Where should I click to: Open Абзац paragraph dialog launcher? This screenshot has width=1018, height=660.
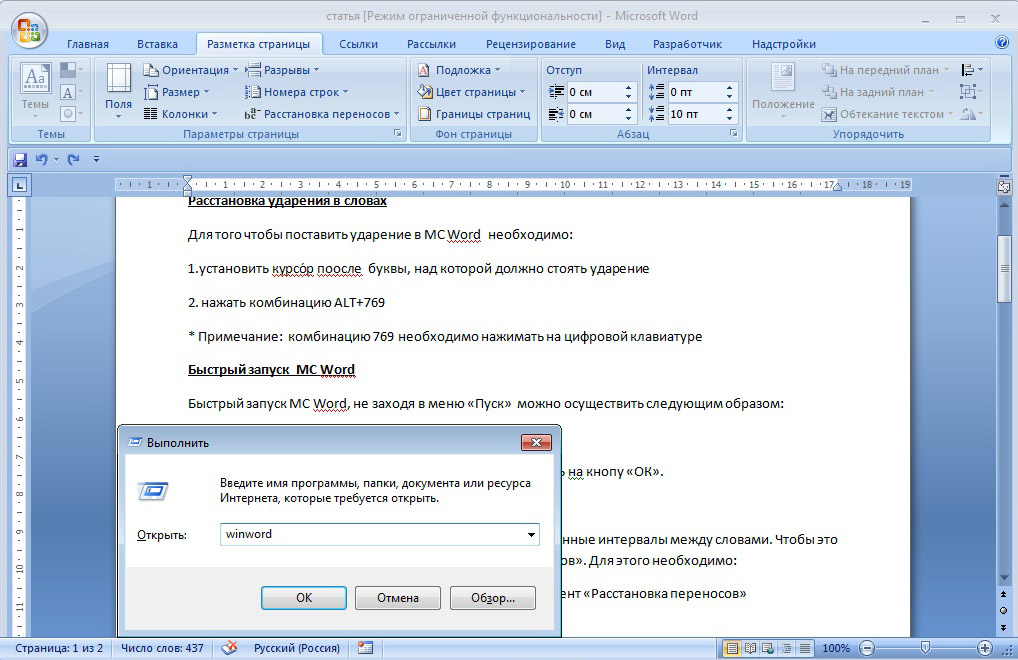pyautogui.click(x=734, y=133)
